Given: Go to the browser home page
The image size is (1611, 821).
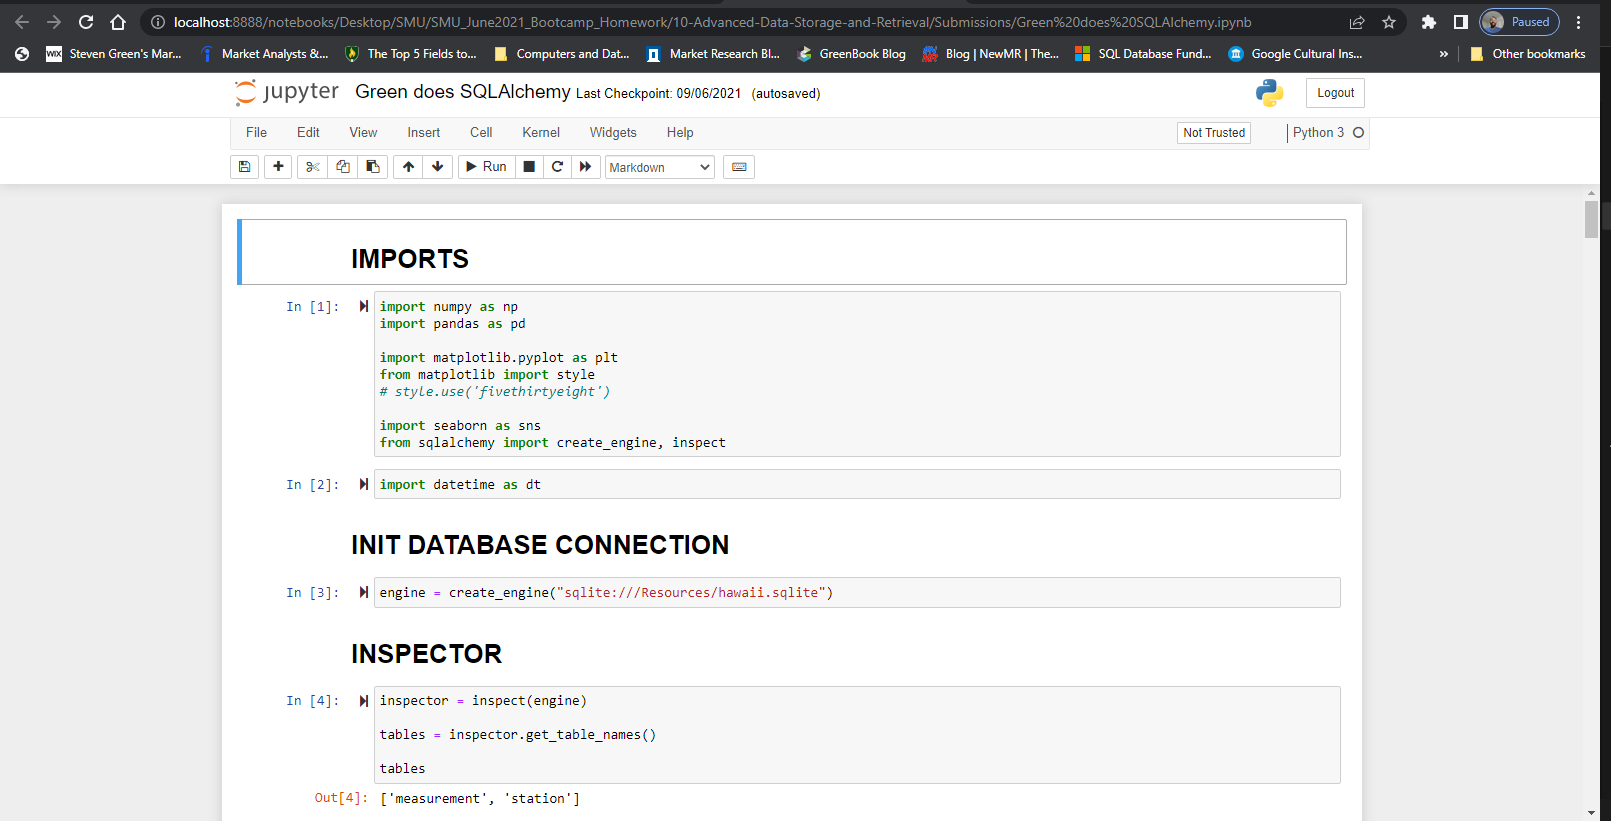Looking at the screenshot, I should tap(118, 22).
